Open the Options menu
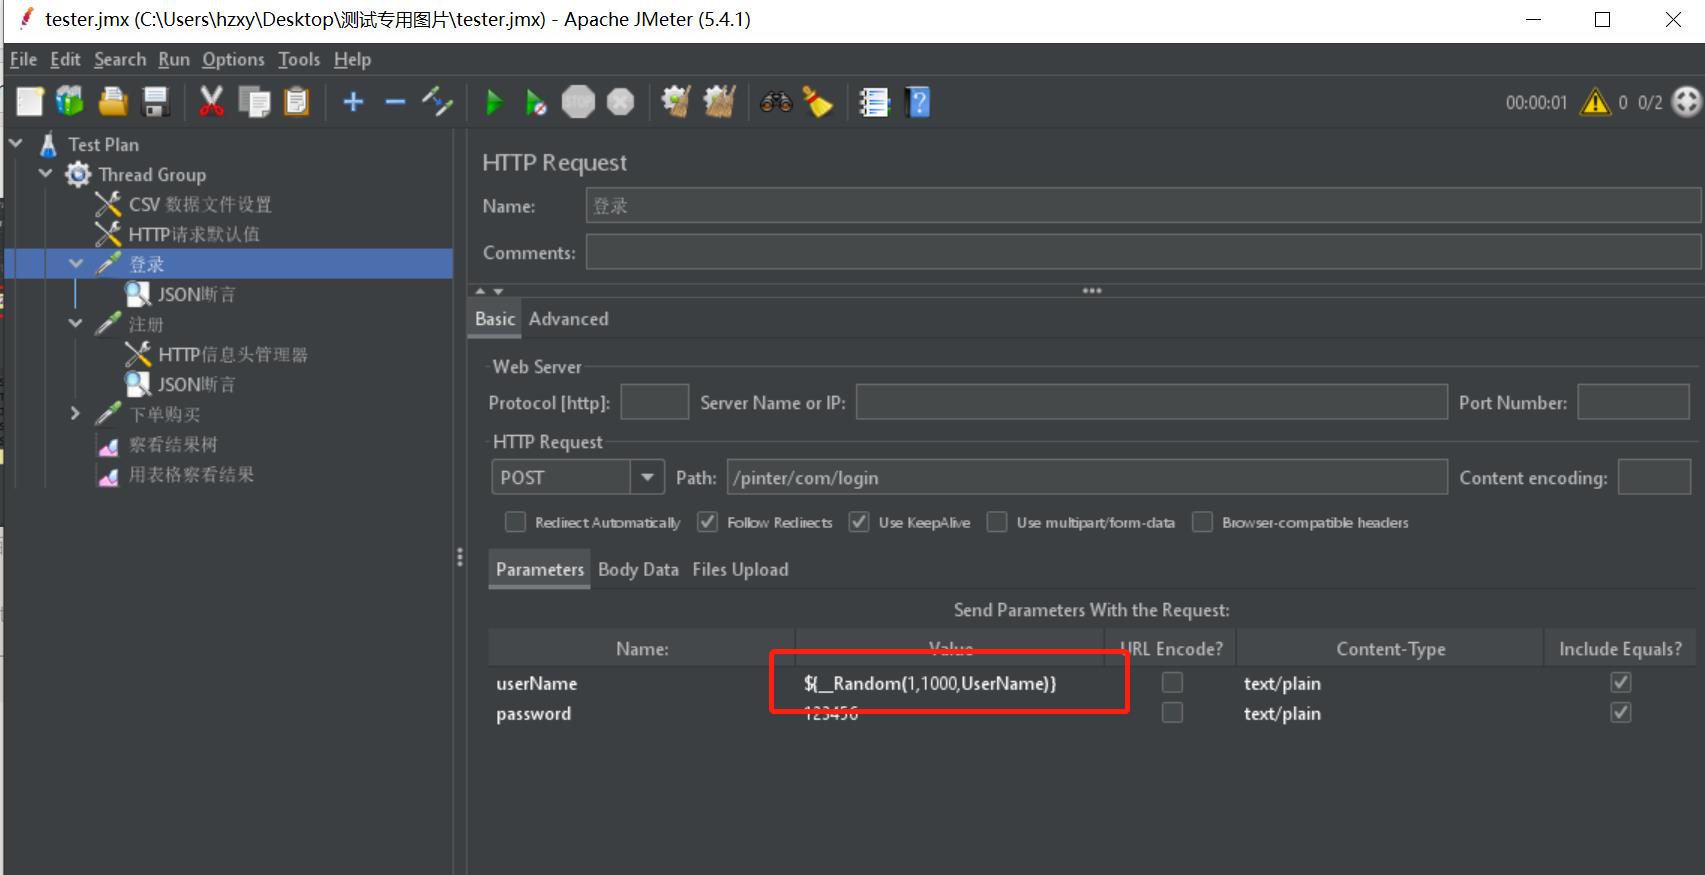This screenshot has height=875, width=1705. coord(233,59)
